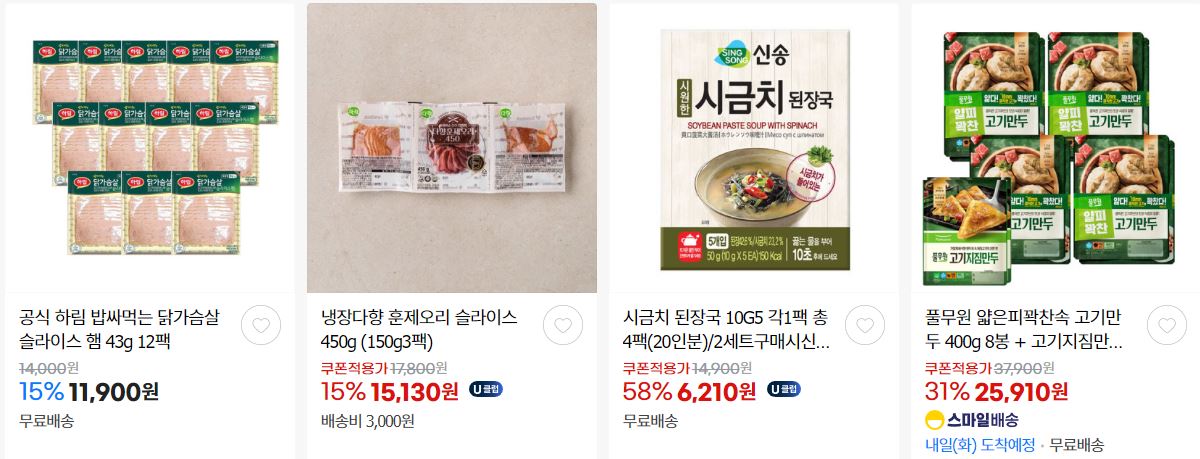
Task: Open the 풀무원 고기만두 product thumbnail
Action: pyautogui.click(x=1056, y=148)
